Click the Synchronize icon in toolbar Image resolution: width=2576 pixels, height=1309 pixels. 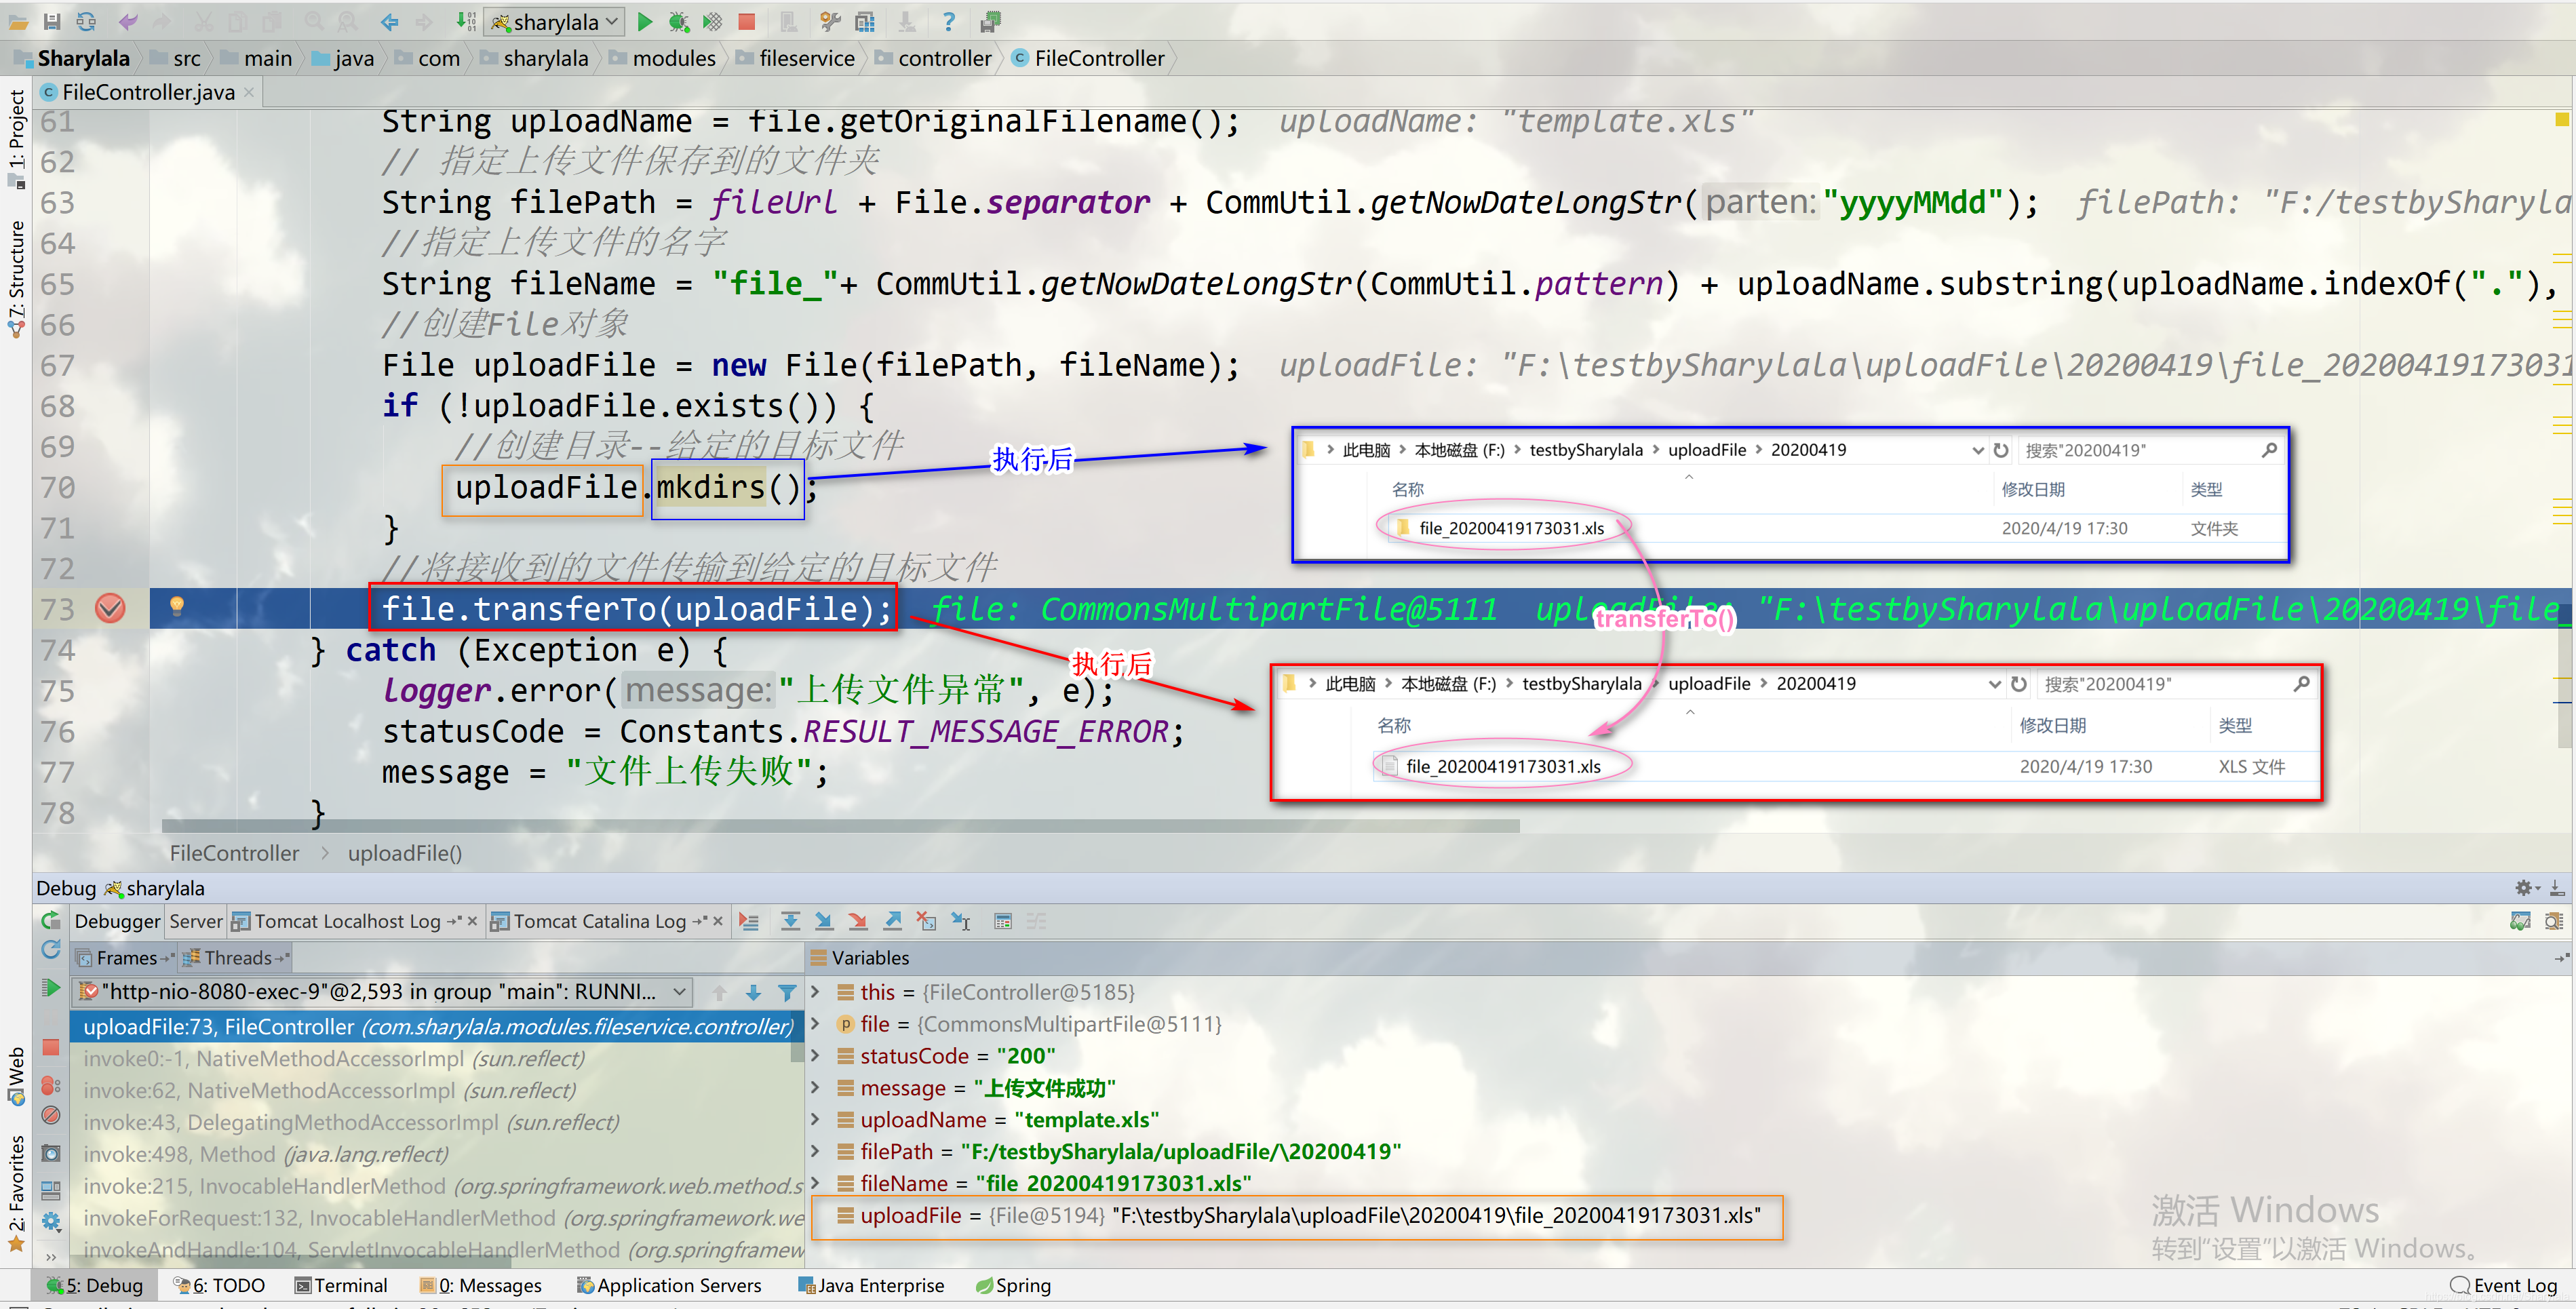[87, 21]
